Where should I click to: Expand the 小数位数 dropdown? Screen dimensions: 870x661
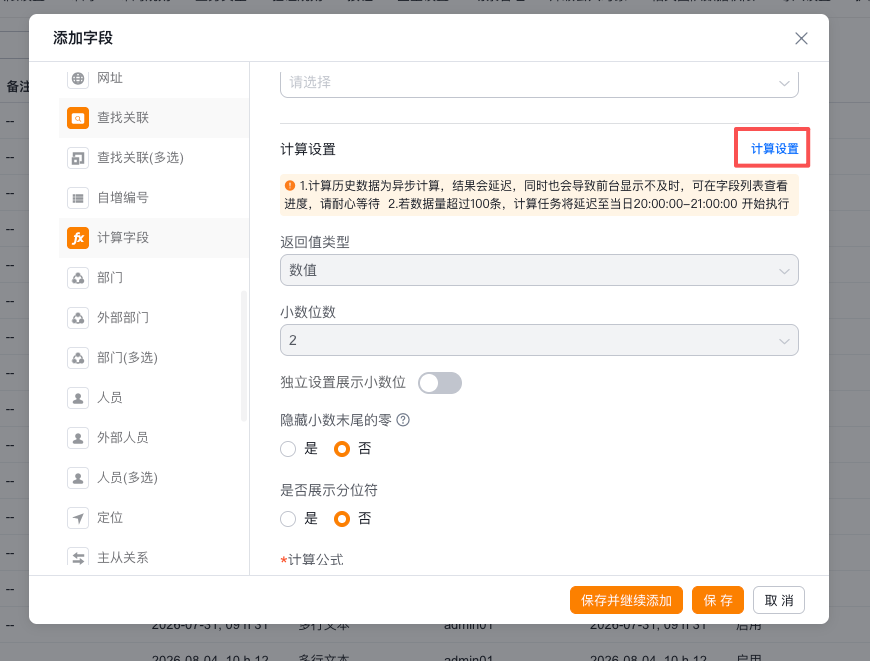[539, 340]
